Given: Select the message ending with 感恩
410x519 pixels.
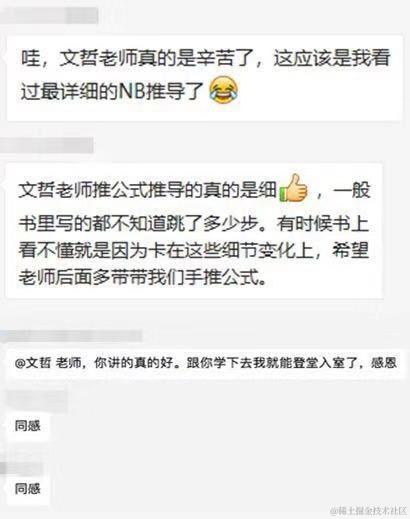Looking at the screenshot, I should click(206, 363).
